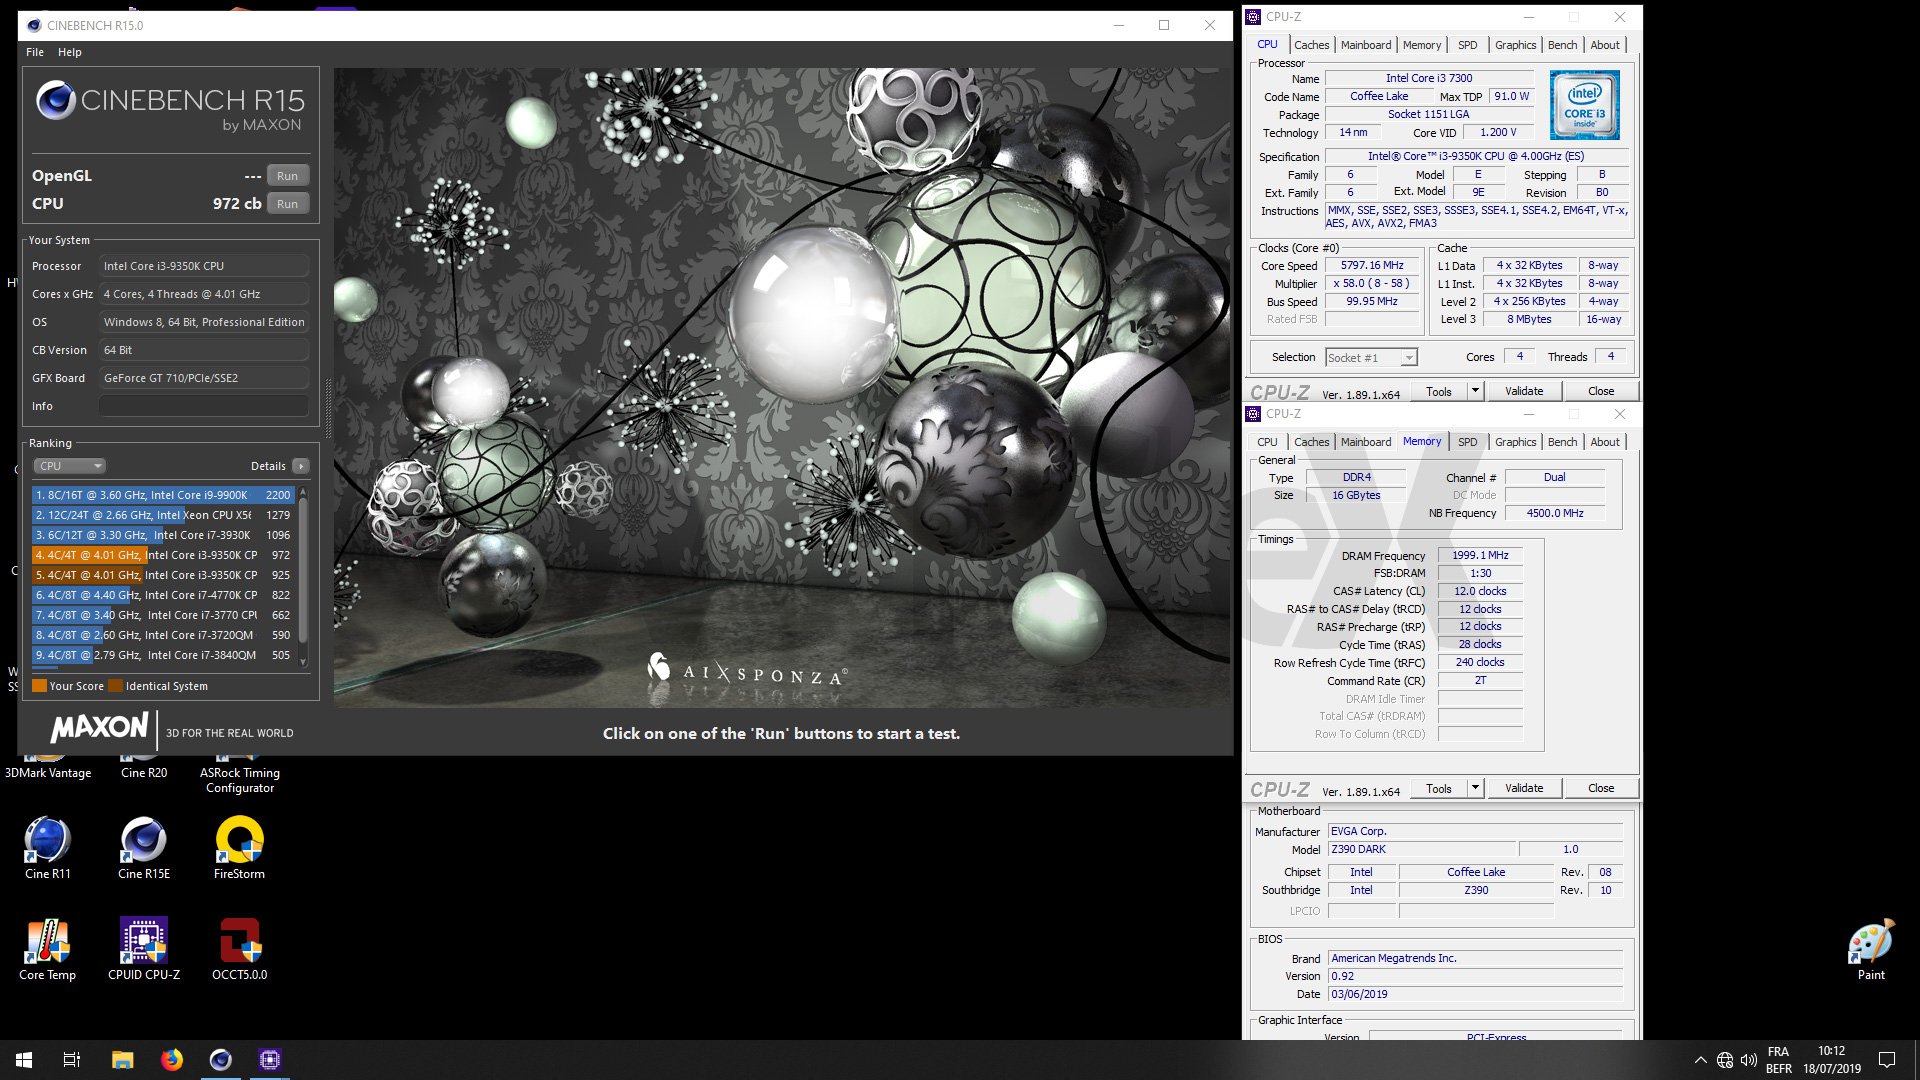Screen dimensions: 1920x1080
Task: Open the OCCT5.0.0 desktop shortcut
Action: pos(239,949)
